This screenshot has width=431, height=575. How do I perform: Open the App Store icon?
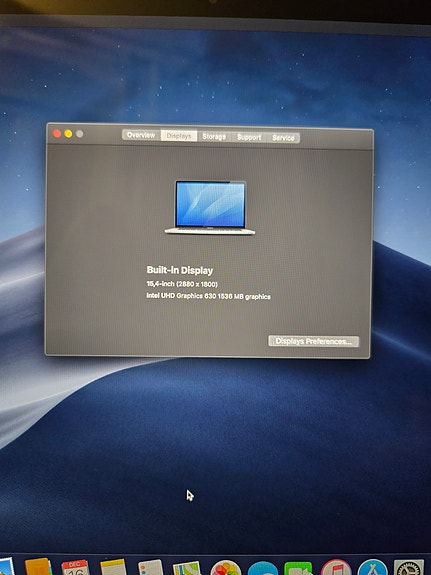coord(372,568)
